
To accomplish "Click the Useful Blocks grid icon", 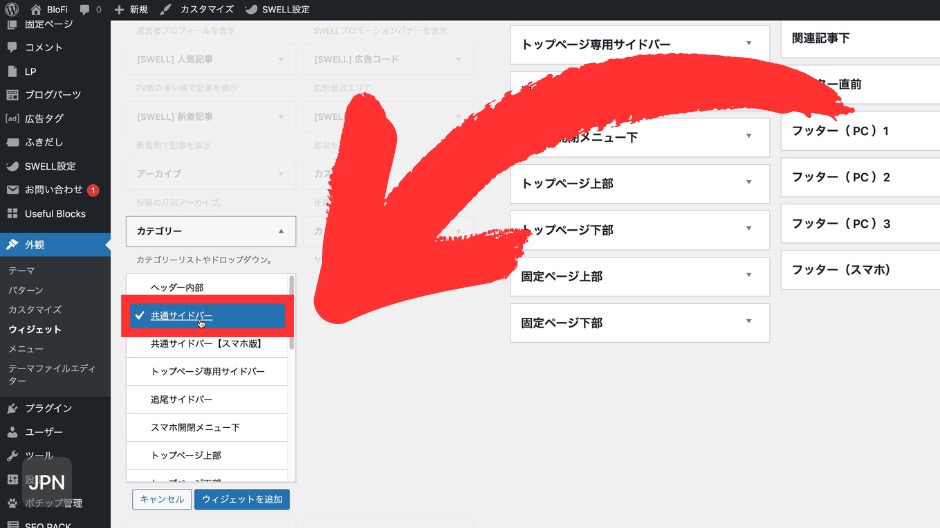I will tap(12, 213).
